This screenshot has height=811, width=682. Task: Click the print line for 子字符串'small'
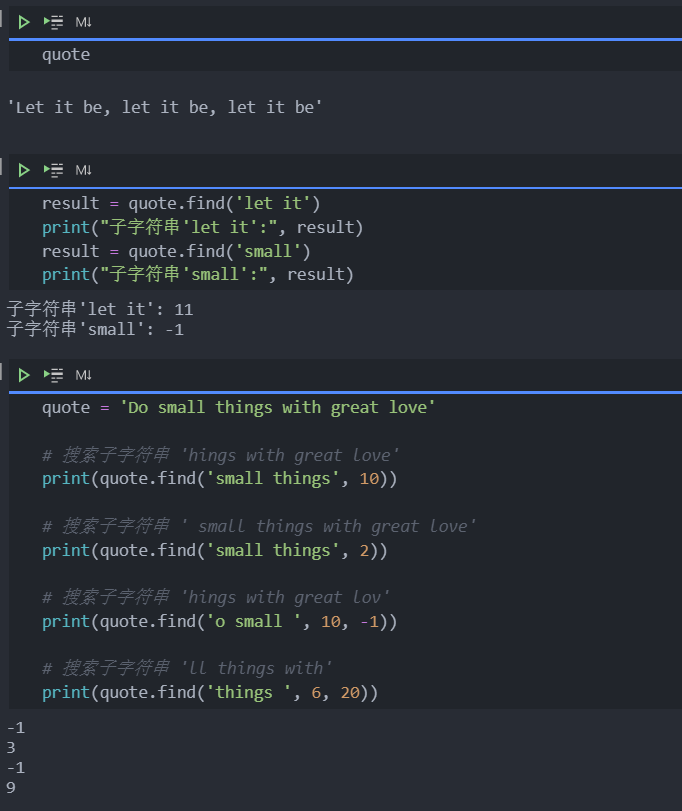(198, 275)
